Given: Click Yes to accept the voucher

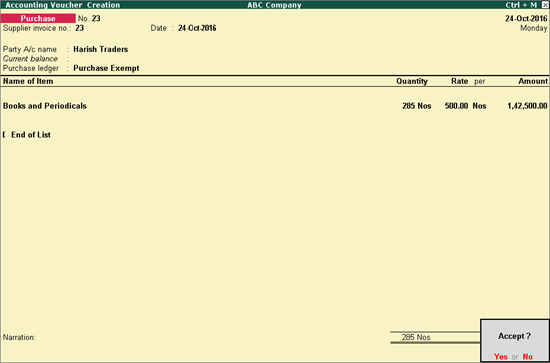Looking at the screenshot, I should tap(501, 357).
